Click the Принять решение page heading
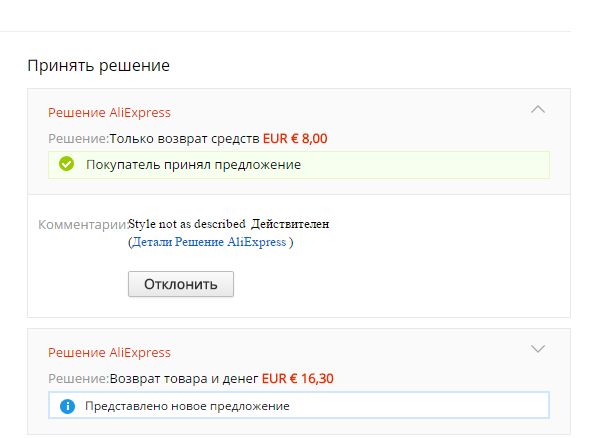 pos(99,66)
